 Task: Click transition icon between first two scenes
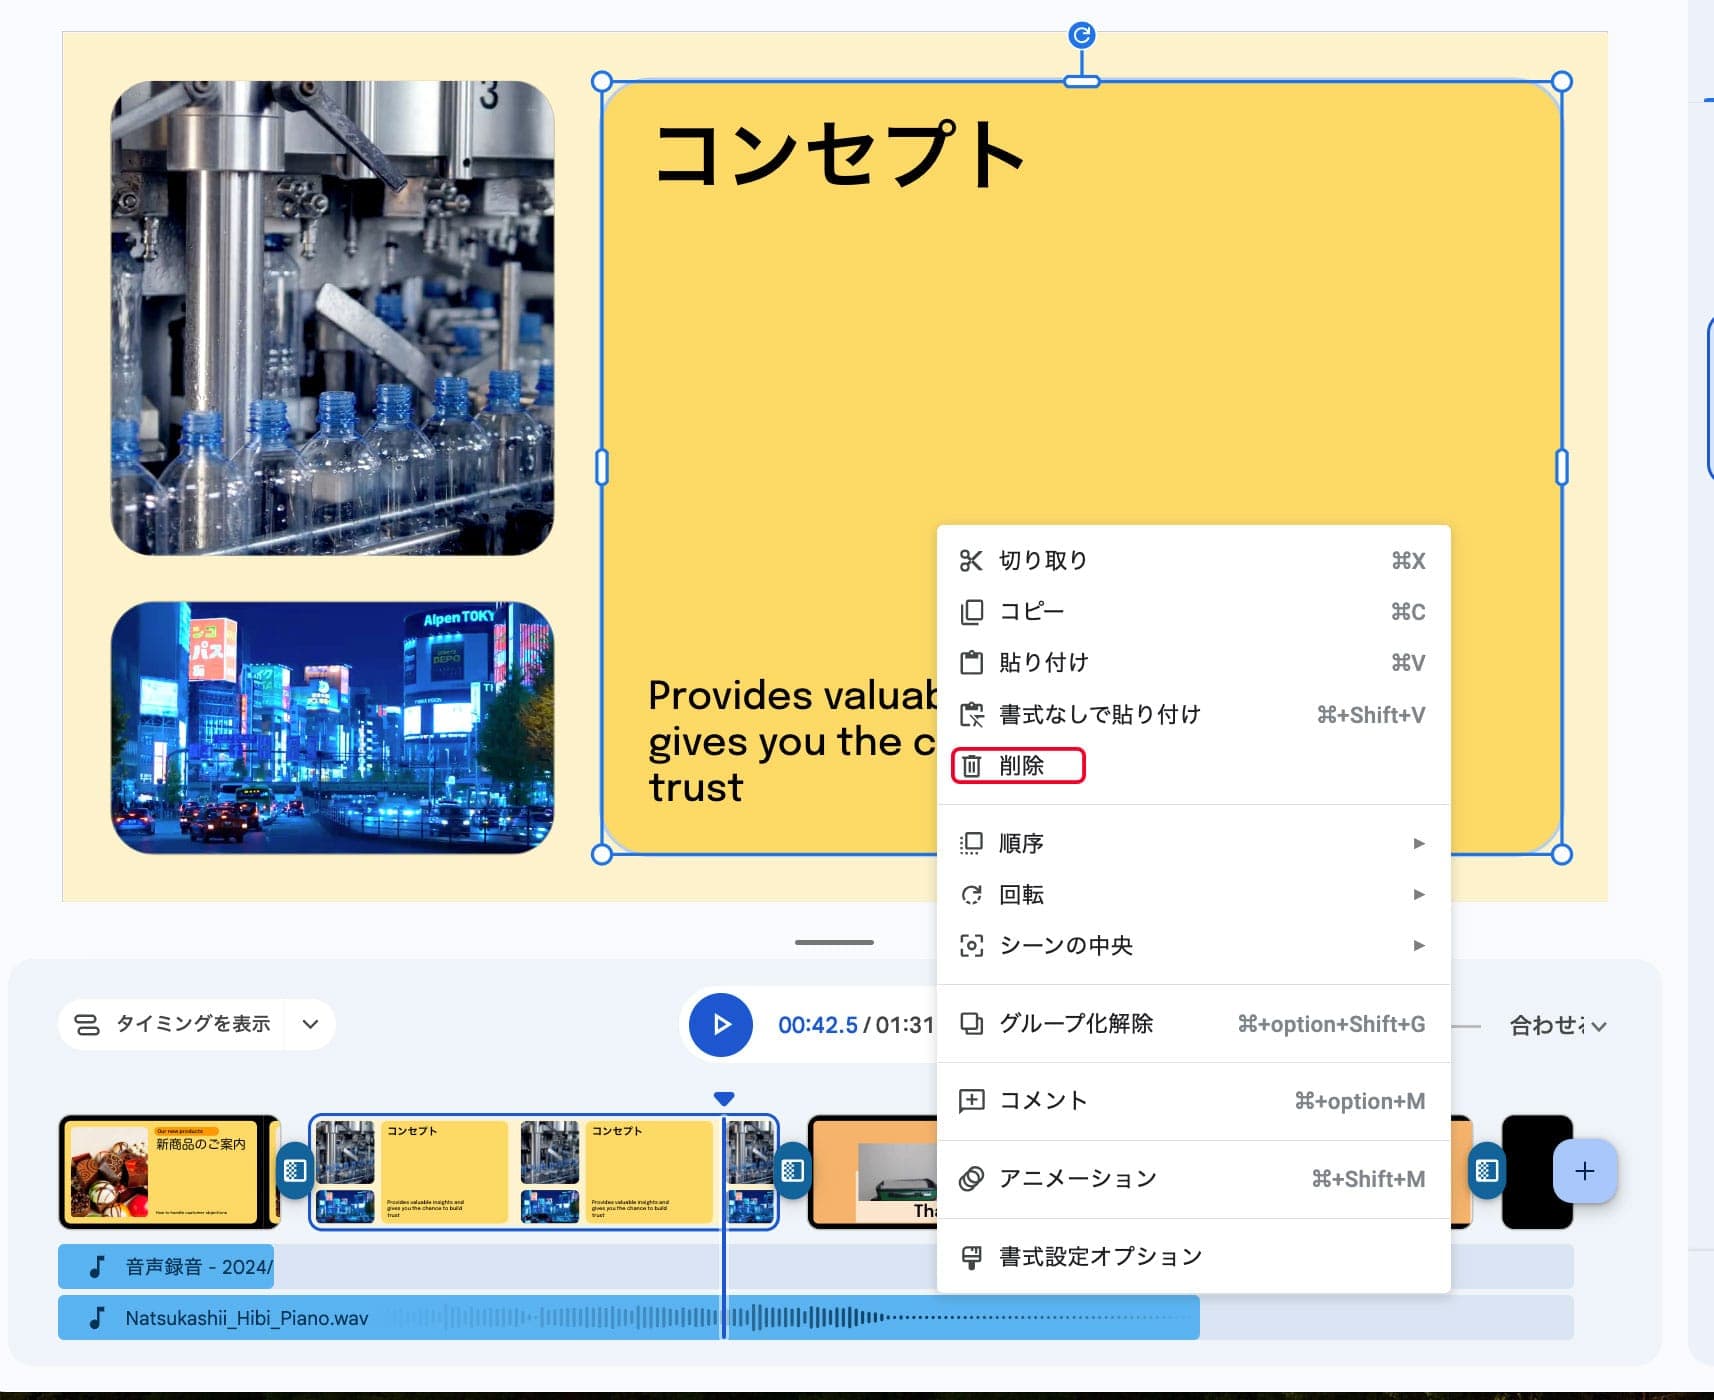[x=295, y=1171]
